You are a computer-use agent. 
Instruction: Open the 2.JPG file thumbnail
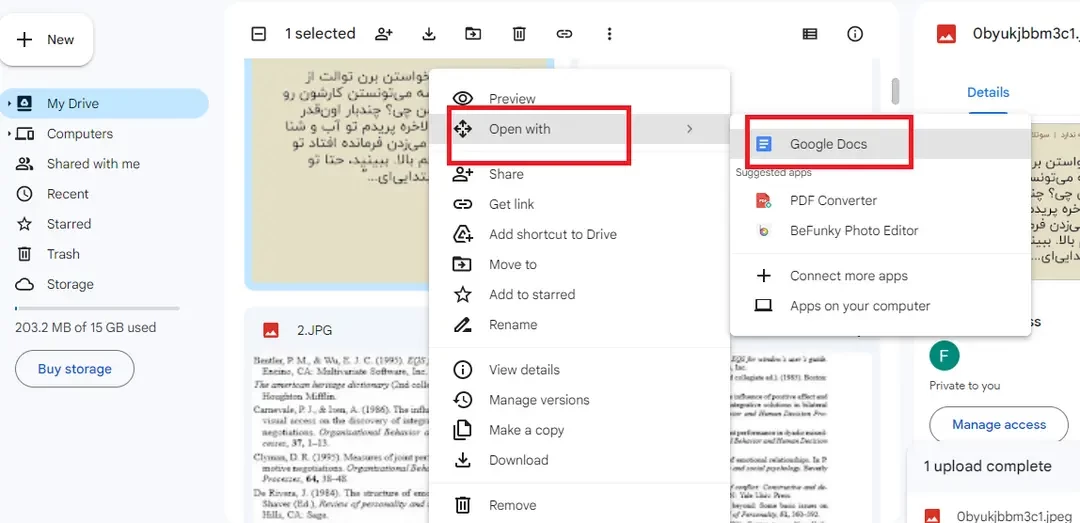point(337,436)
